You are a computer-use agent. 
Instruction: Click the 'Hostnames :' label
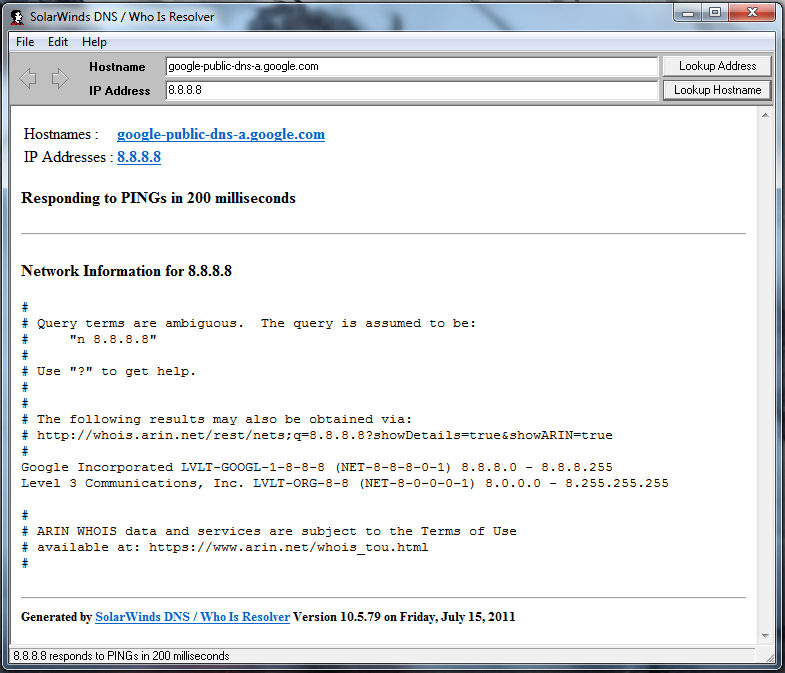[x=61, y=134]
